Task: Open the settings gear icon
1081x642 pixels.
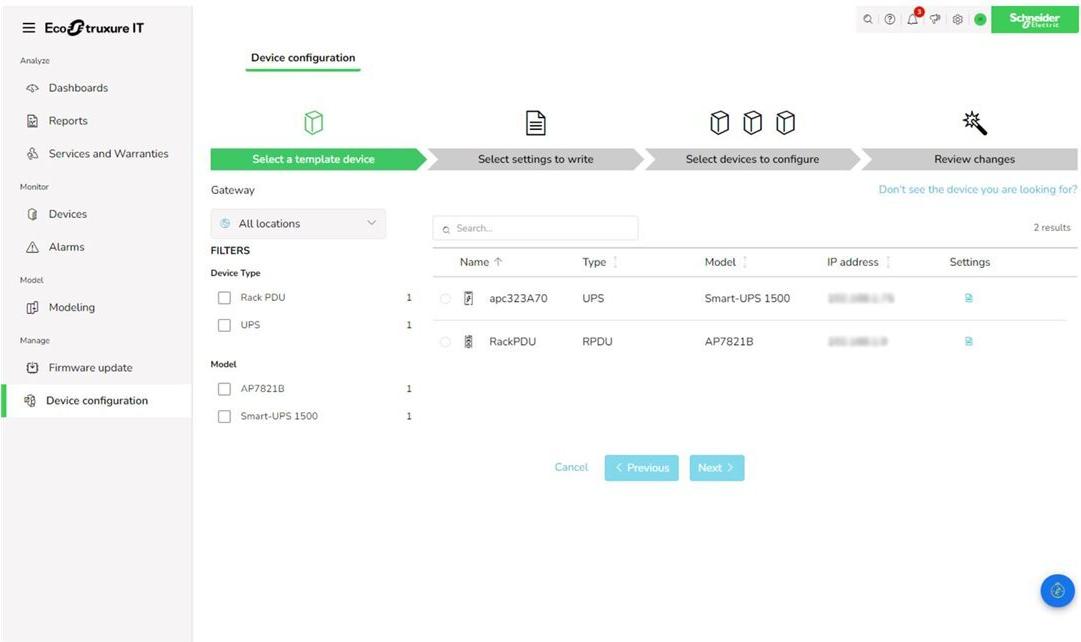Action: click(x=957, y=20)
